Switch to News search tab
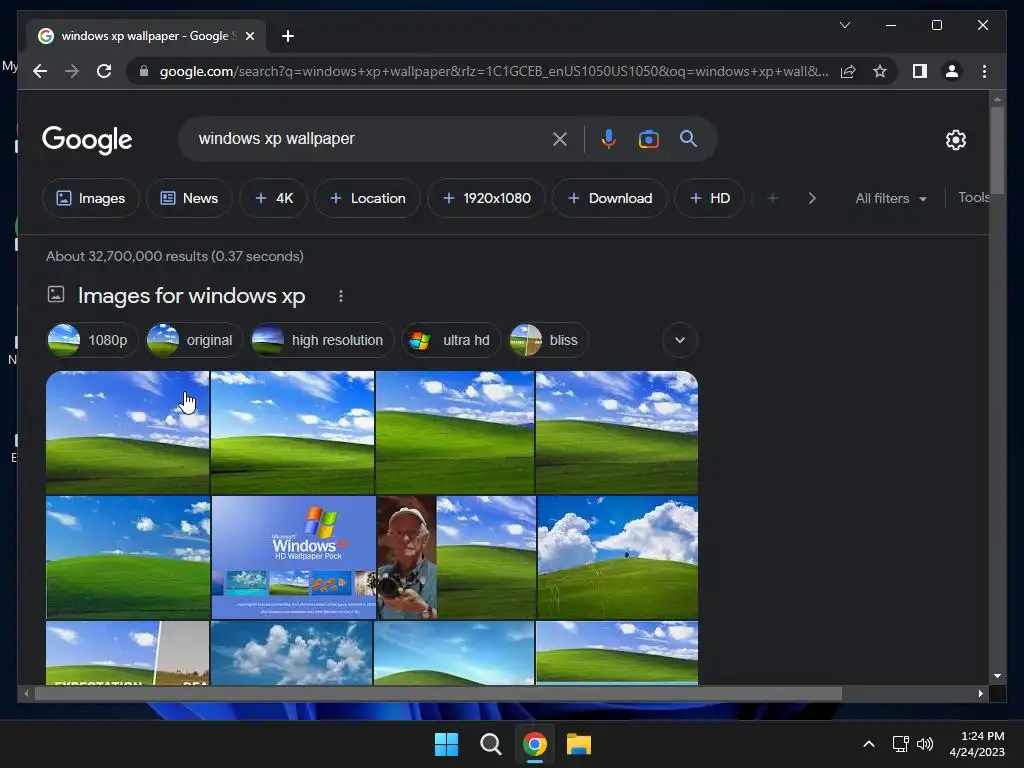The image size is (1024, 768). (189, 198)
